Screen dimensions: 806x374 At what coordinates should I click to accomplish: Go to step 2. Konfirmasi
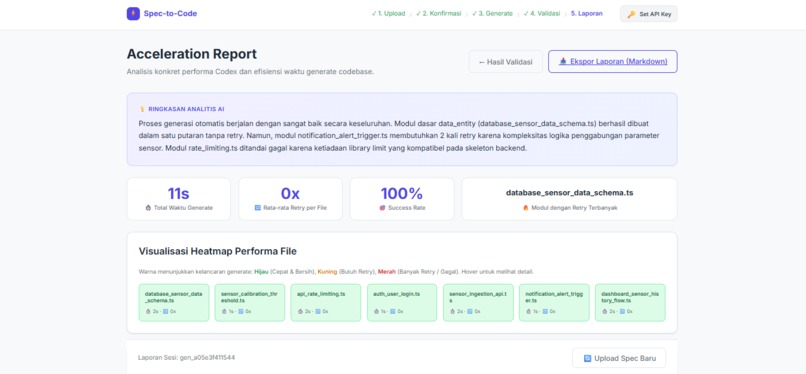[438, 14]
